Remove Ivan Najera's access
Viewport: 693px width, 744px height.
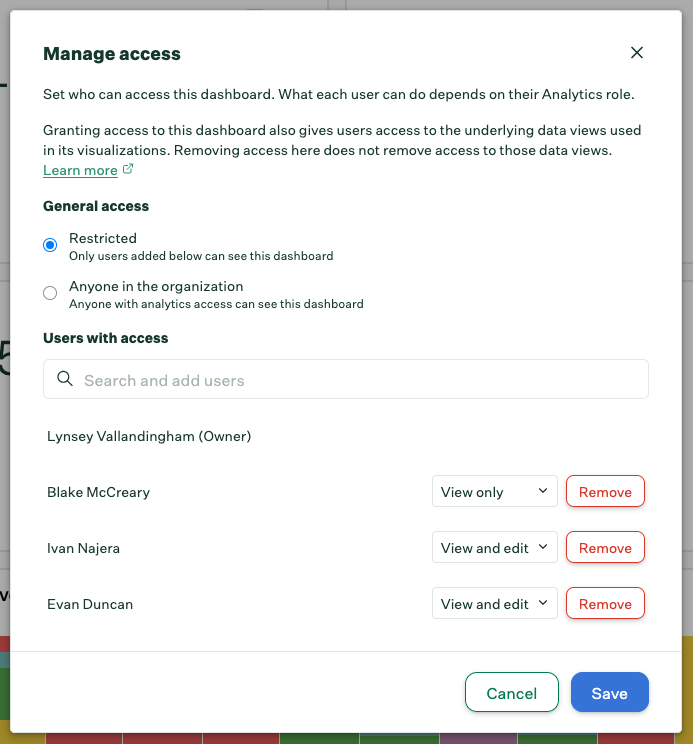point(605,547)
